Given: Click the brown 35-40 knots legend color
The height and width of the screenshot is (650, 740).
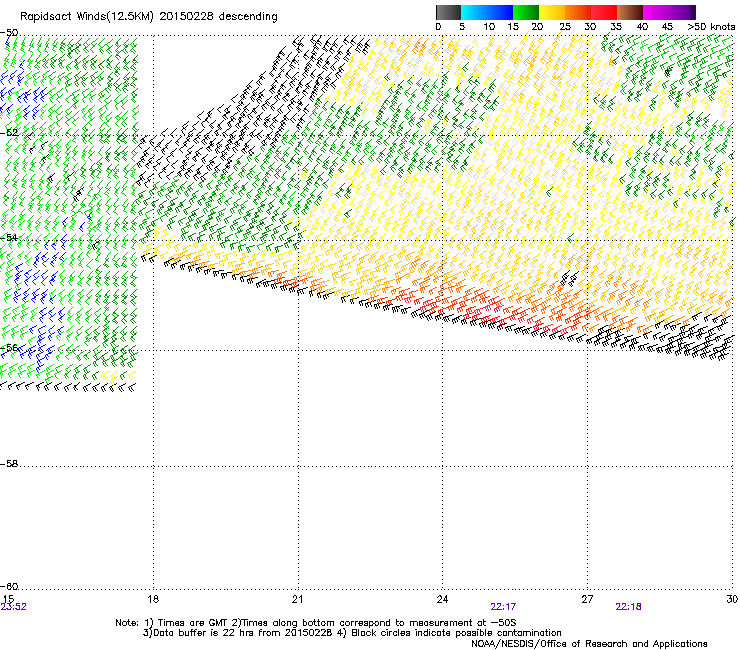Looking at the screenshot, I should 630,12.
